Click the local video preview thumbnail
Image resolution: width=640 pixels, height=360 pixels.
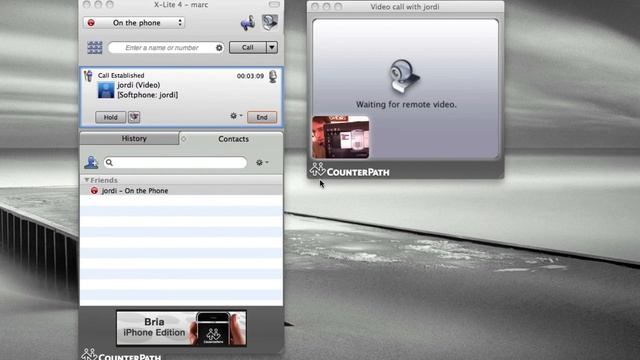coord(340,137)
